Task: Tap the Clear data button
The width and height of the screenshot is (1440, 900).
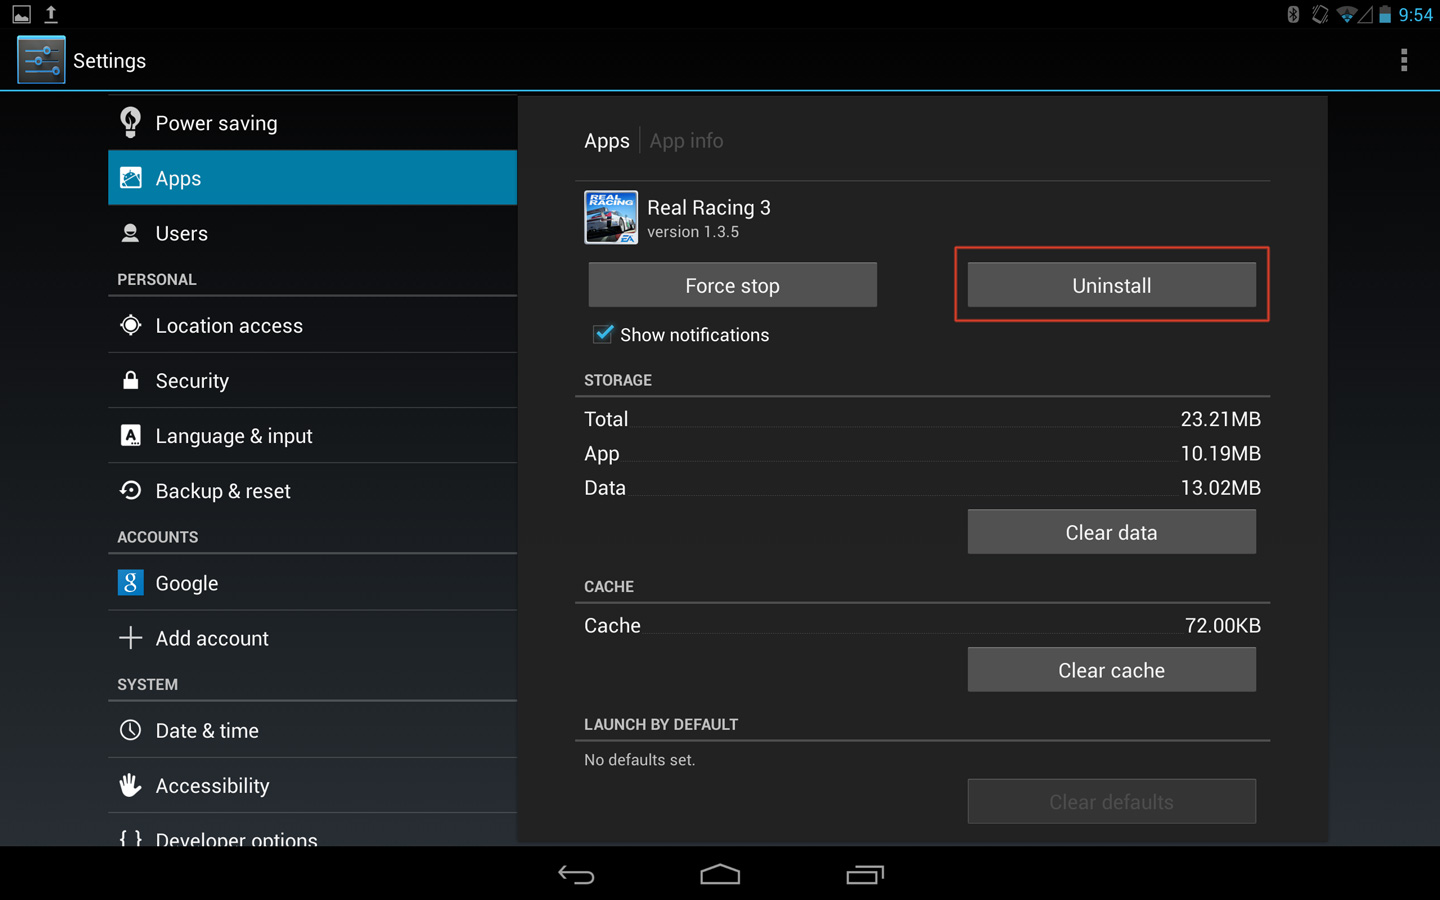Action: (1111, 532)
